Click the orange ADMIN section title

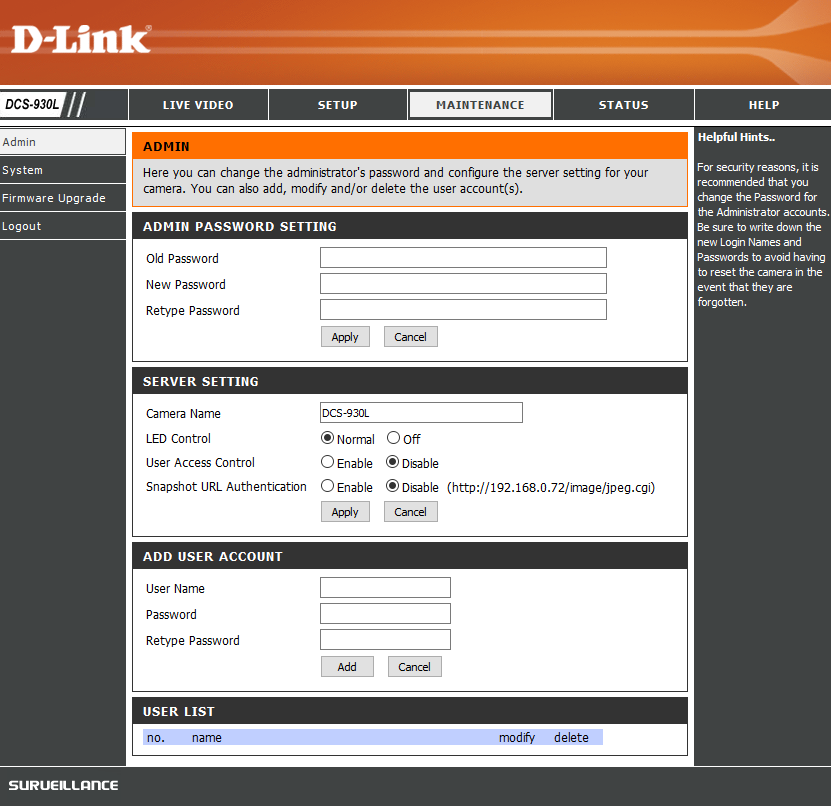[166, 147]
